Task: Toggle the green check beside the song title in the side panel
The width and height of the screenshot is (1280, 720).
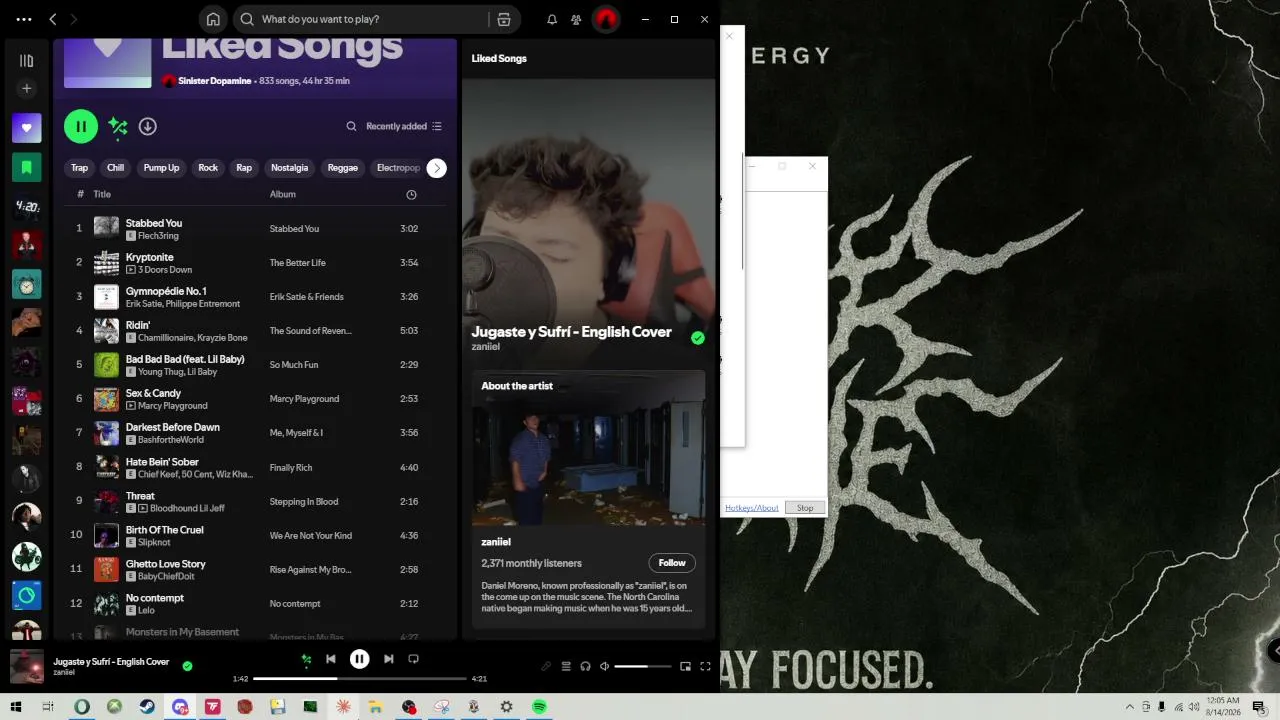Action: click(x=697, y=338)
